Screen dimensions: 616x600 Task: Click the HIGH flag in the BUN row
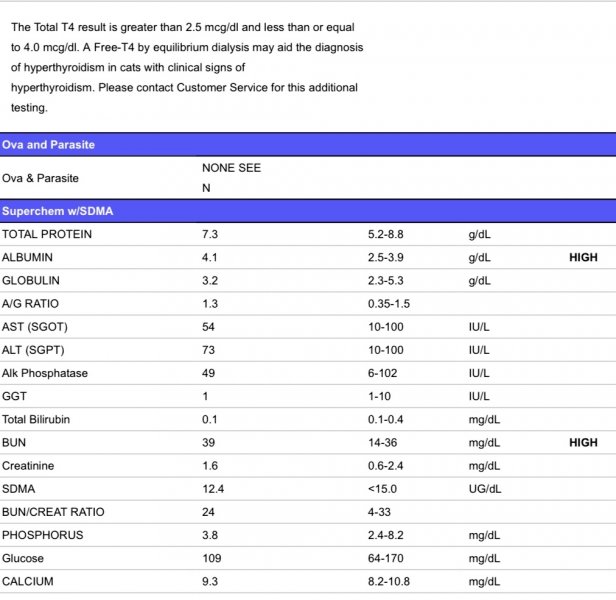point(583,442)
